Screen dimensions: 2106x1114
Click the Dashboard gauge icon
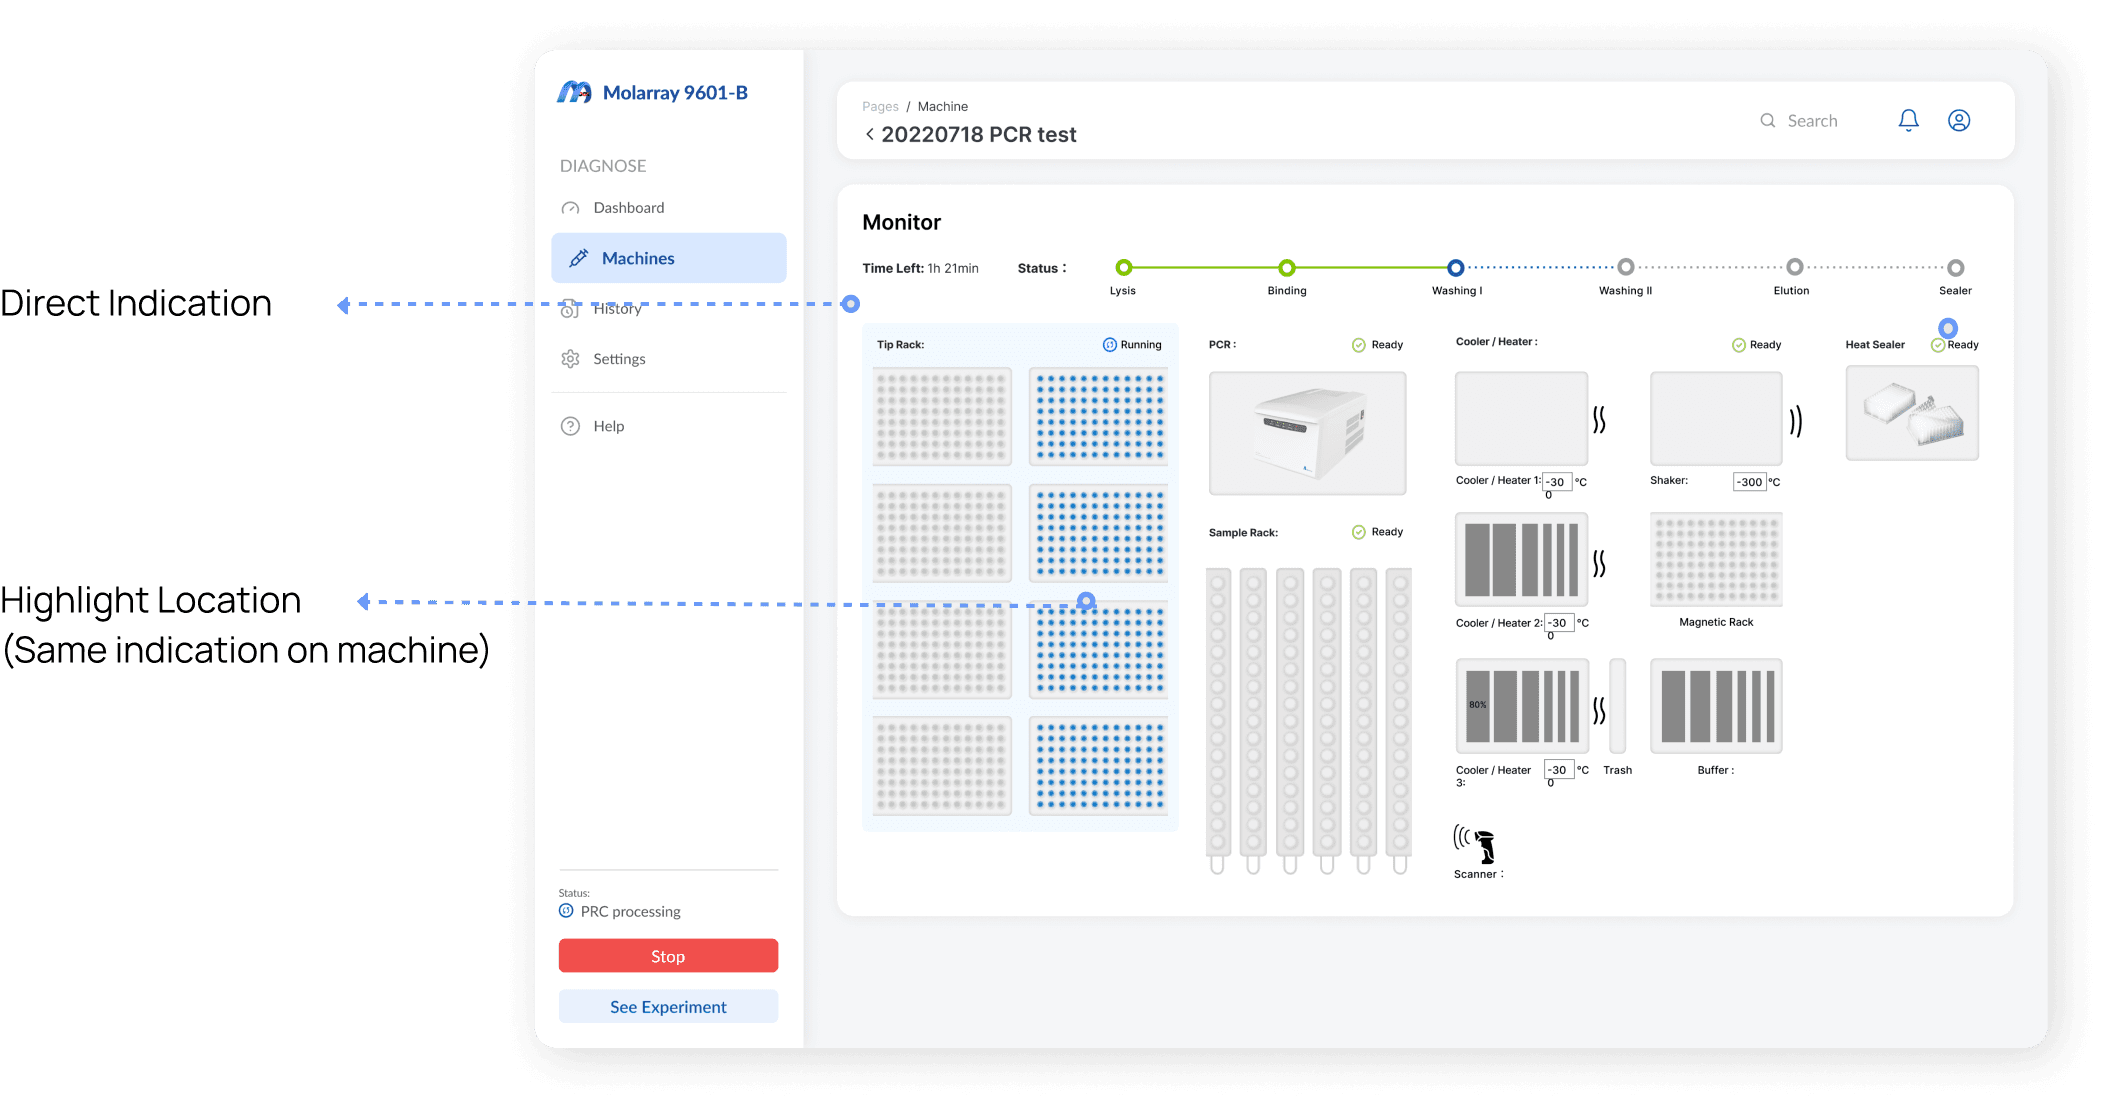(570, 208)
